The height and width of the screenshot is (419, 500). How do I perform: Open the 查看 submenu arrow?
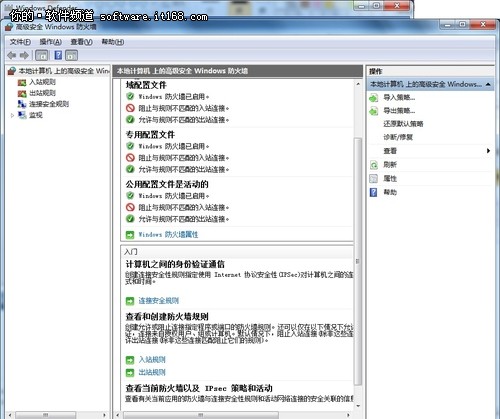tap(488, 151)
